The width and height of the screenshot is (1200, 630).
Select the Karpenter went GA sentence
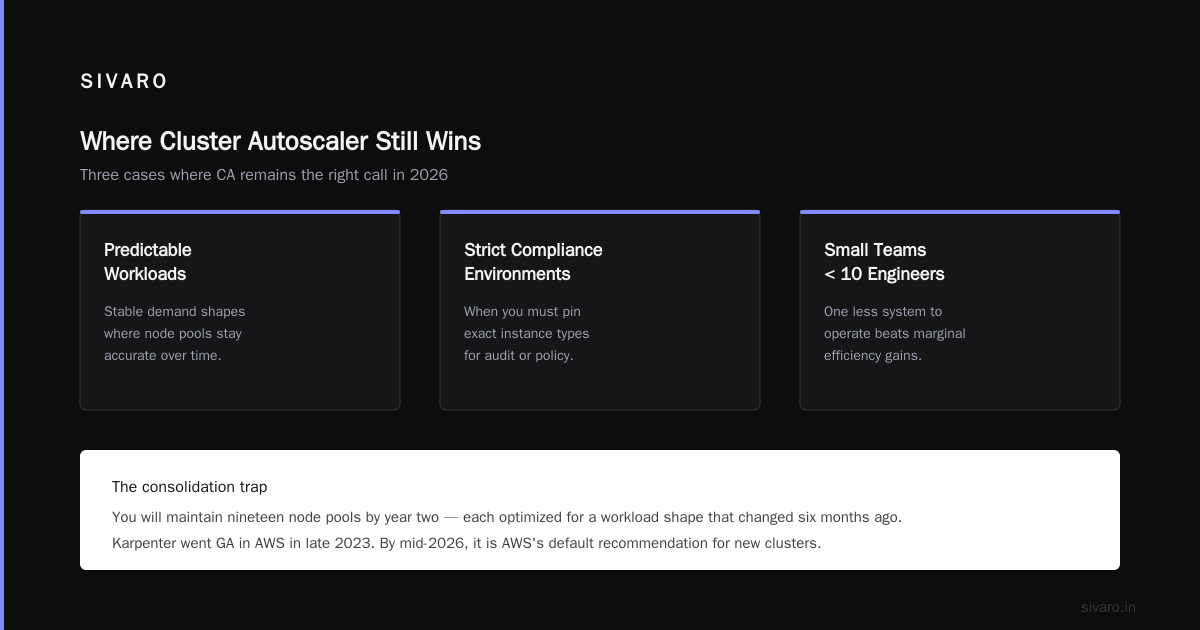[x=466, y=544]
